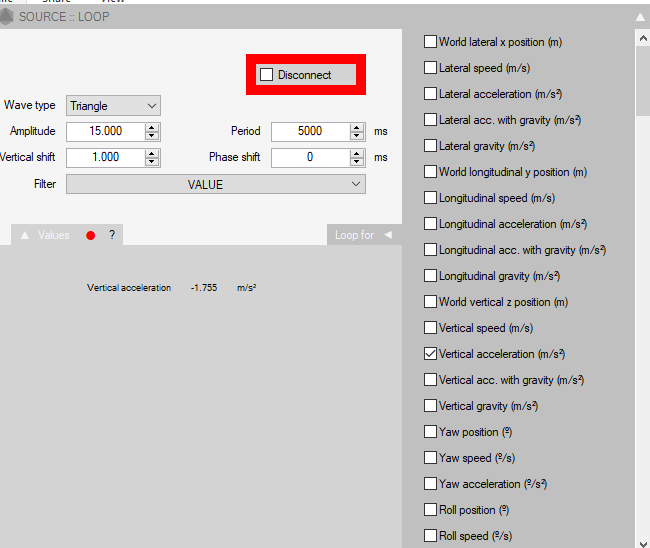
Task: Open the Filter VALUE dropdown
Action: (x=216, y=184)
